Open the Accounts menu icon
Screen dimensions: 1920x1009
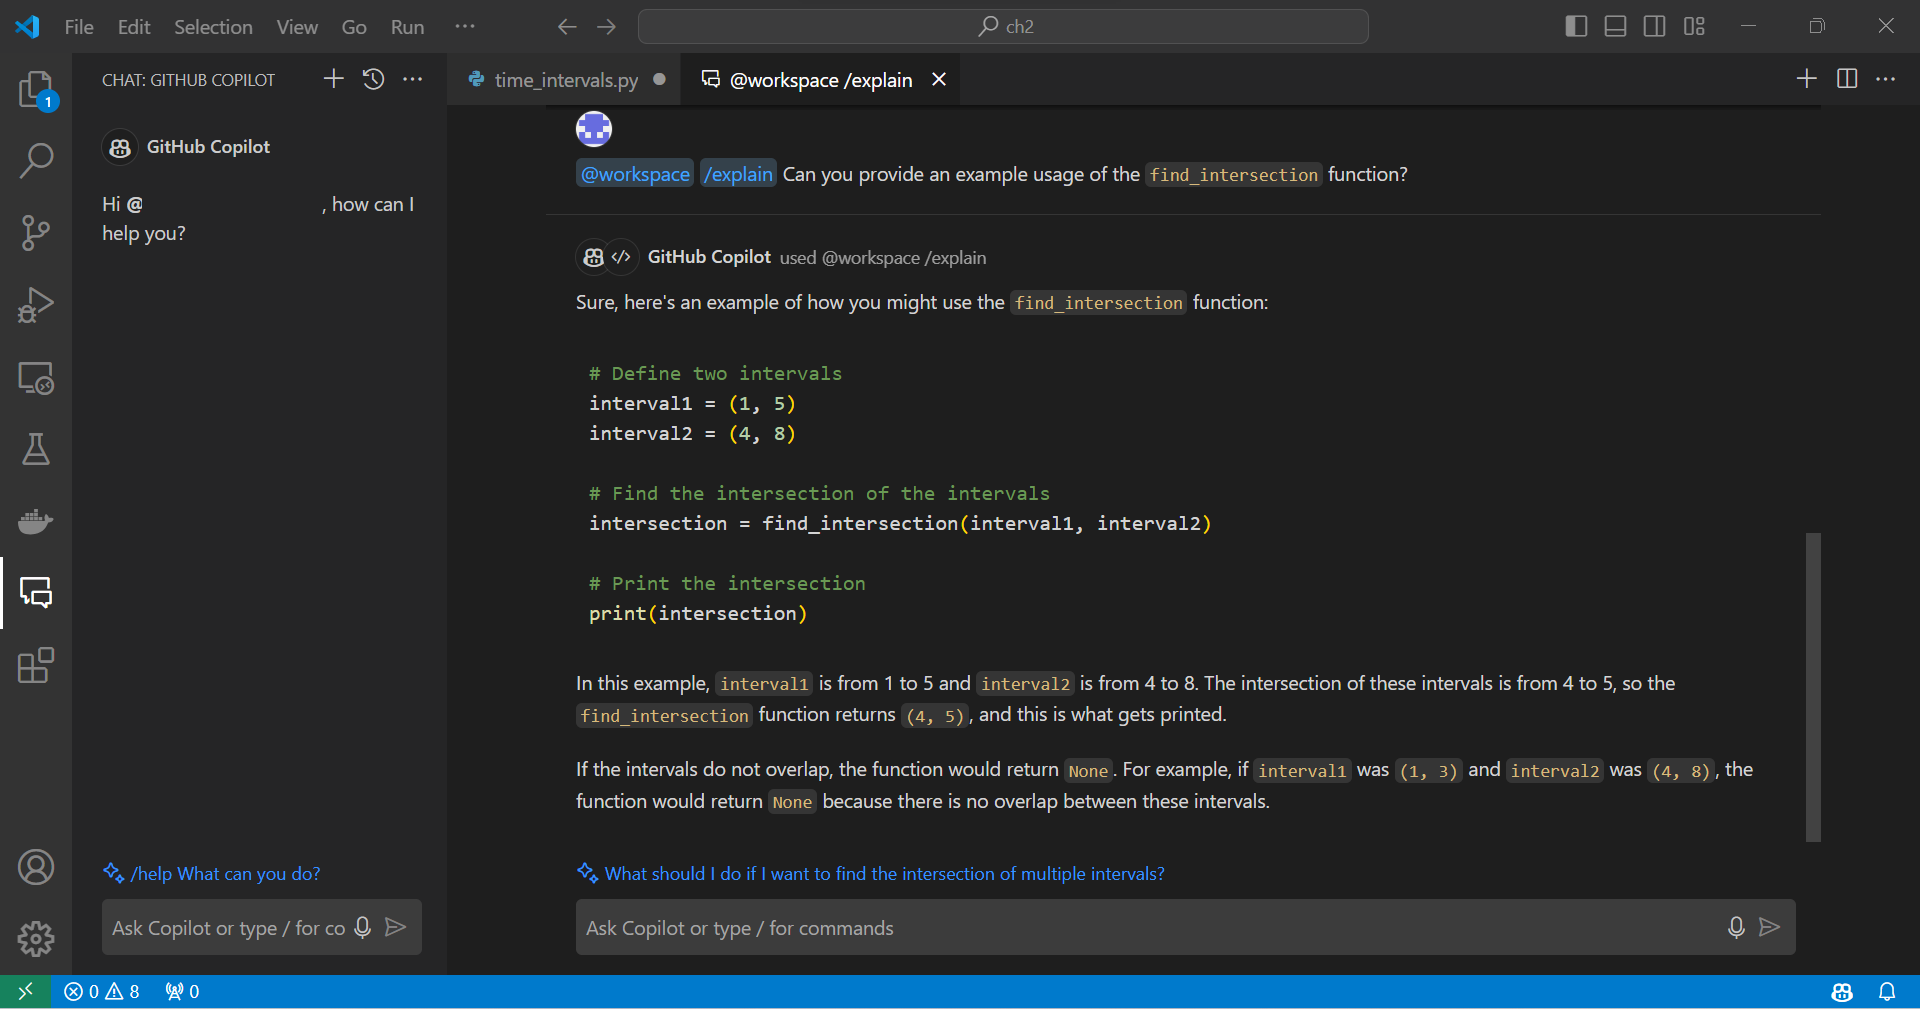point(36,867)
